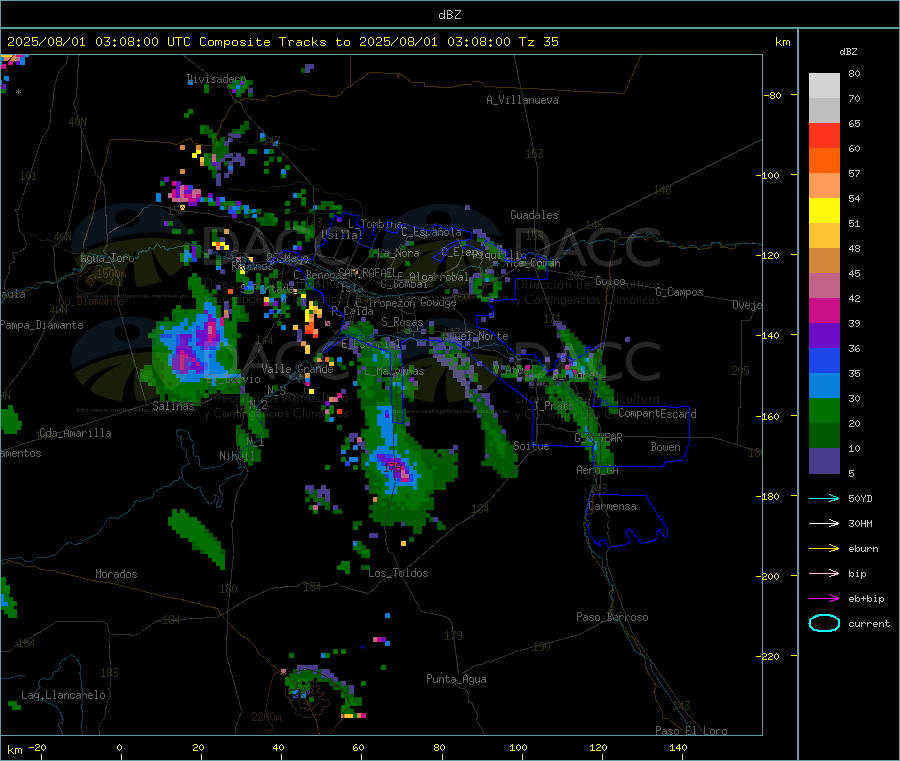The image size is (900, 761).
Task: Select the deep orange swatch between 60 and 57 dBZ
Action: click(824, 161)
